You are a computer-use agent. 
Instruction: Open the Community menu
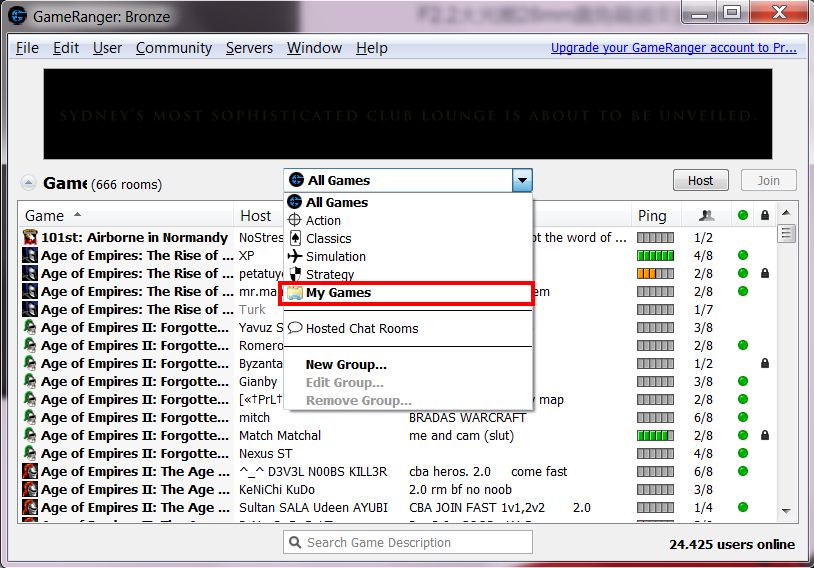click(174, 48)
